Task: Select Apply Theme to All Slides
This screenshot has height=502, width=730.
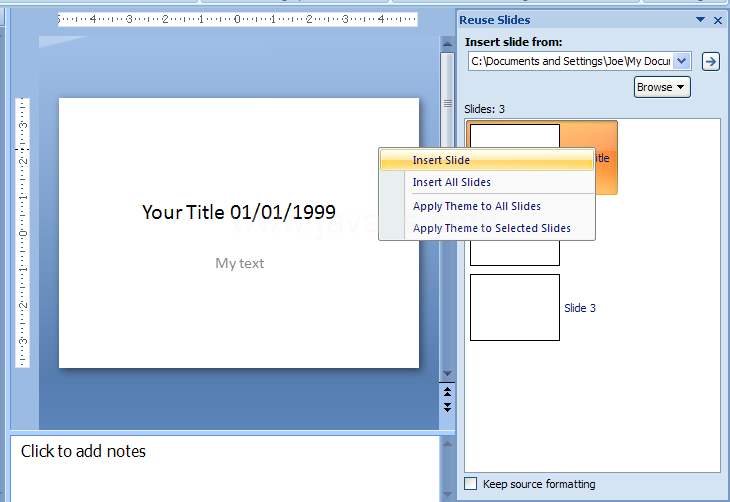Action: pyautogui.click(x=487, y=206)
